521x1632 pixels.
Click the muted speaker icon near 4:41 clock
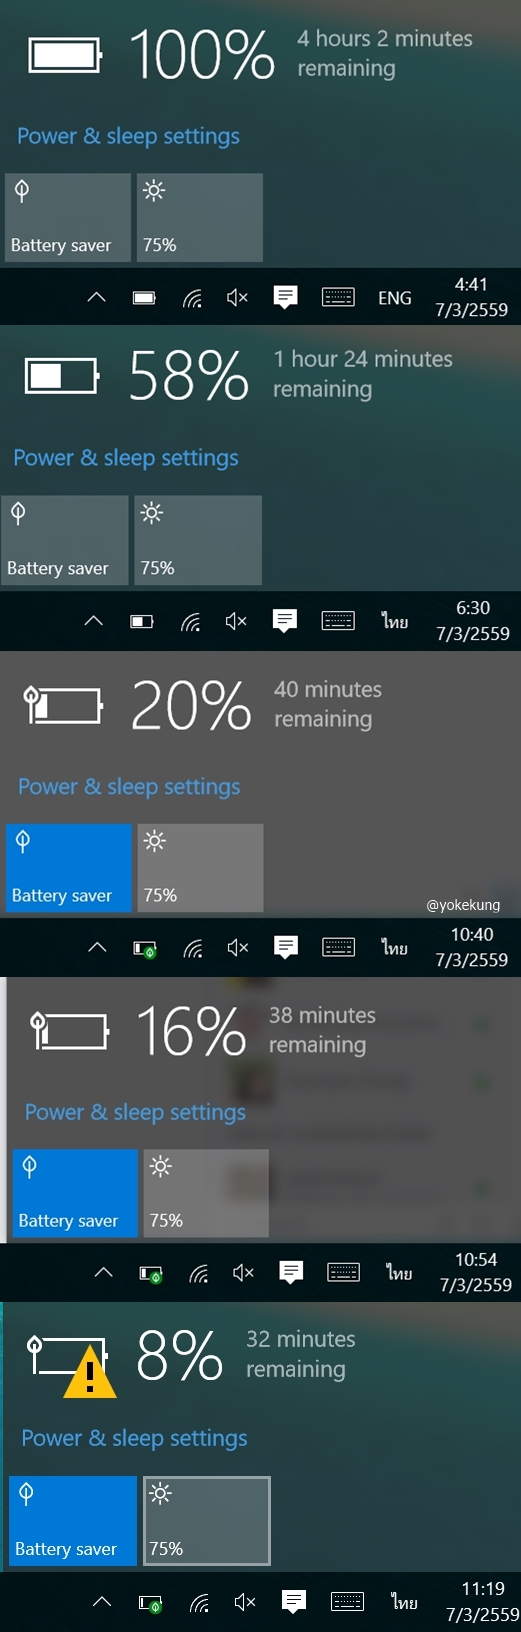tap(237, 298)
